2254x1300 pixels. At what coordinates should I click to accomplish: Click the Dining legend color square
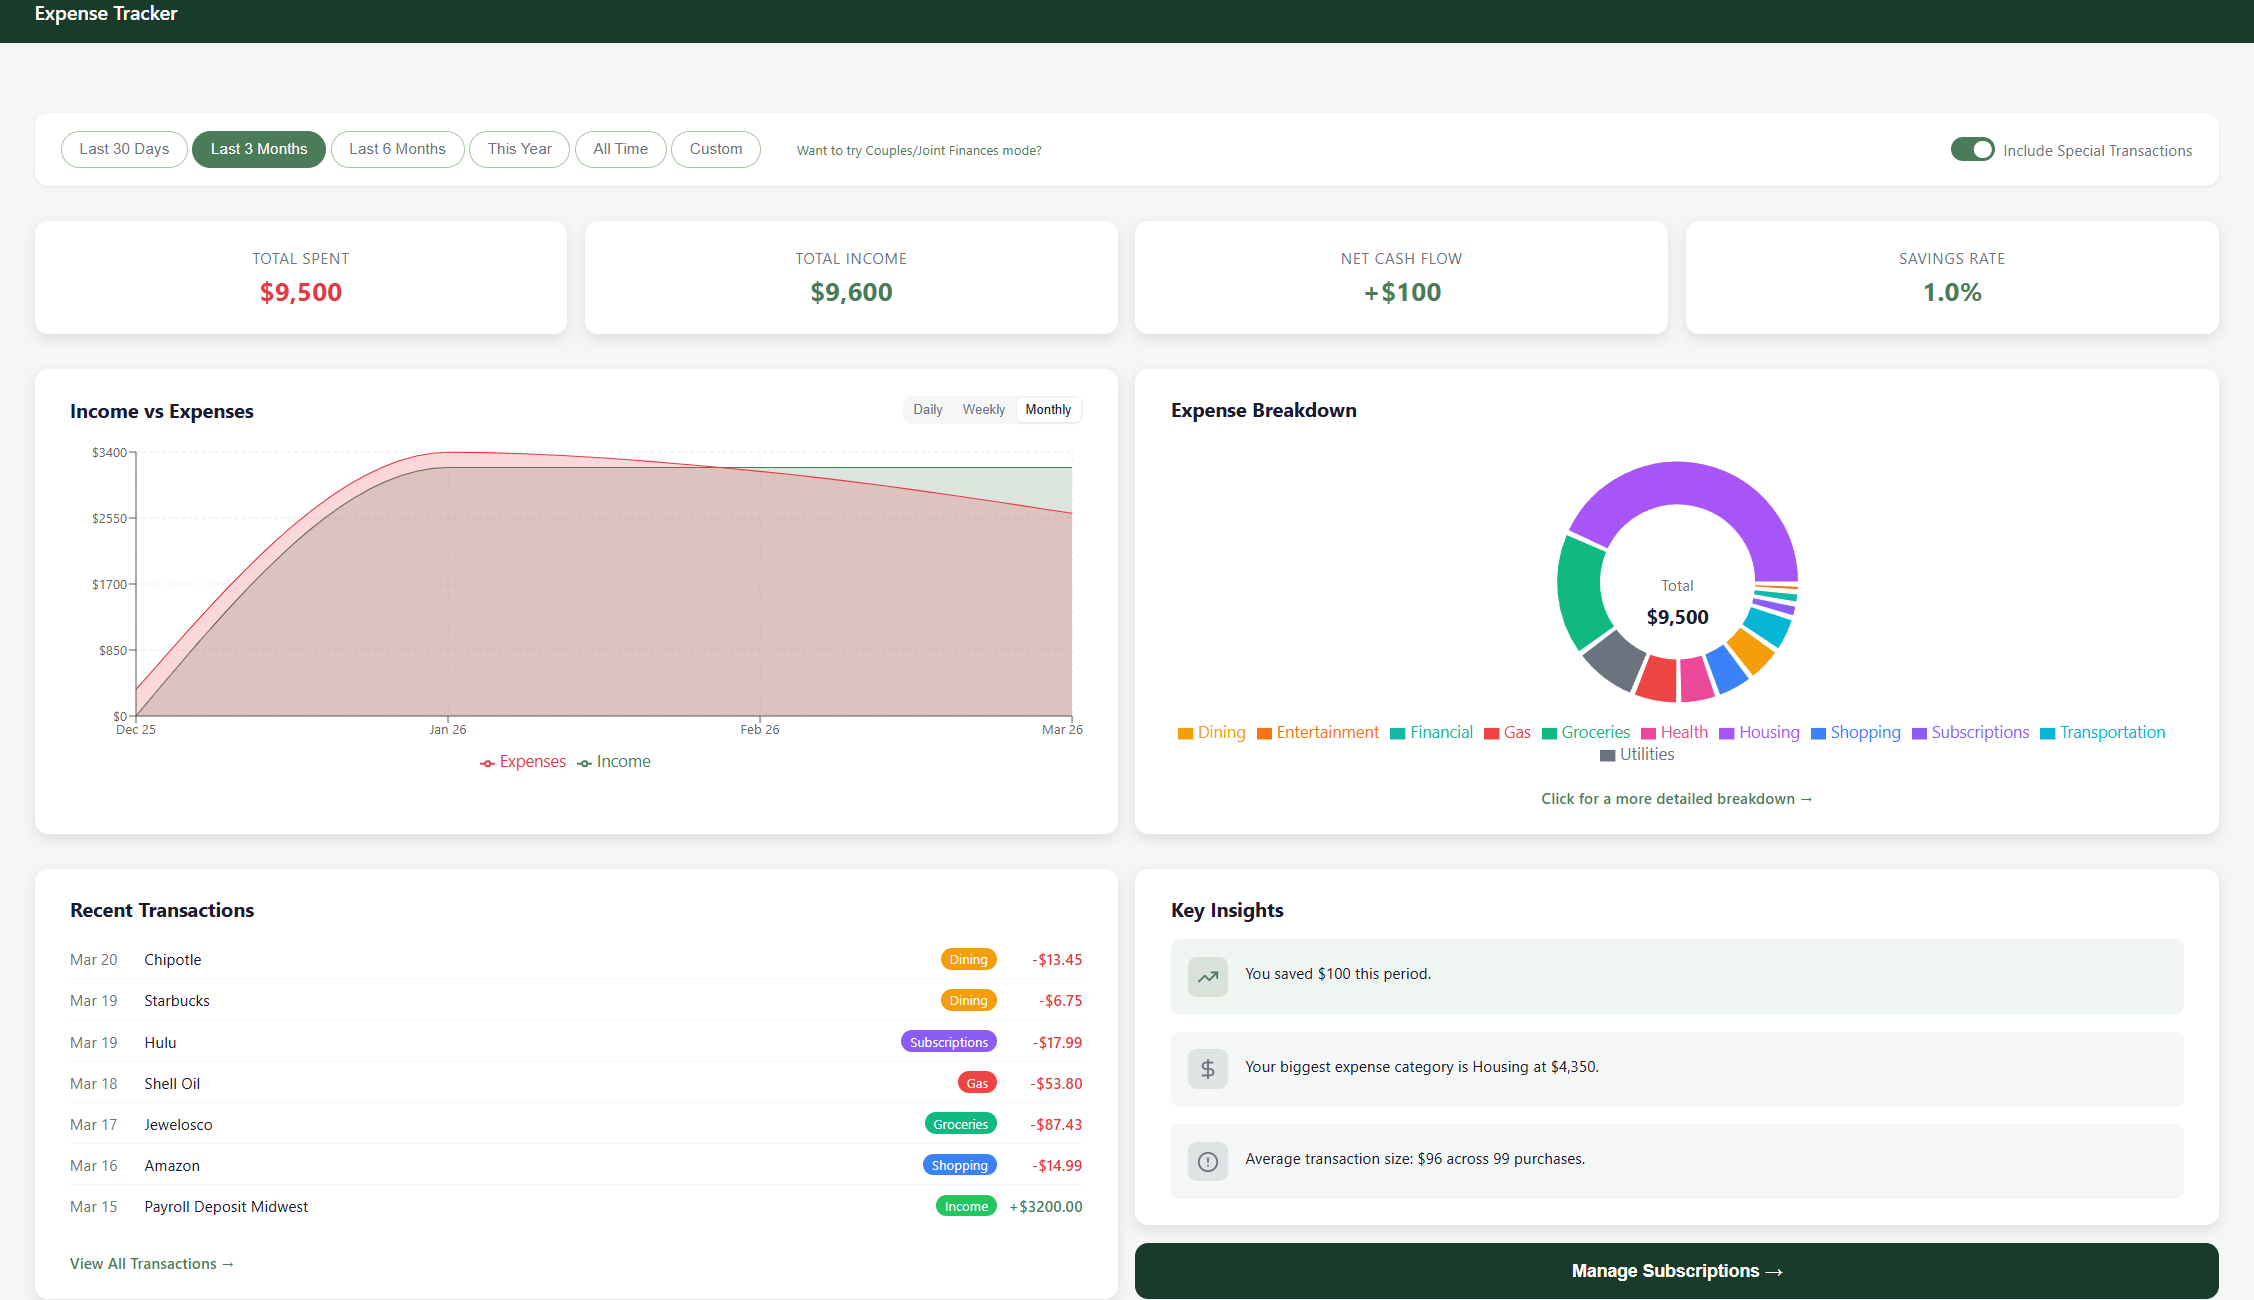click(1185, 734)
